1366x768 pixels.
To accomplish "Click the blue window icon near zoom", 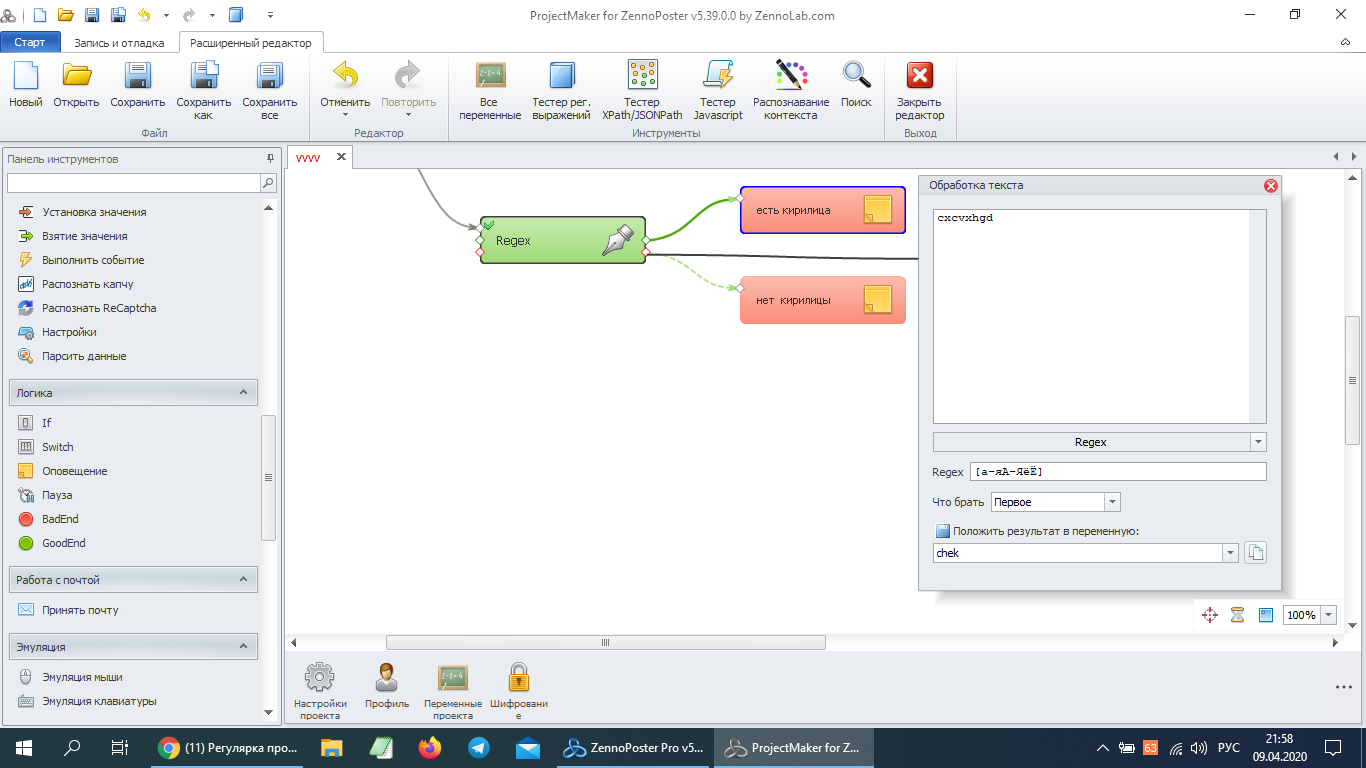I will coord(1266,615).
